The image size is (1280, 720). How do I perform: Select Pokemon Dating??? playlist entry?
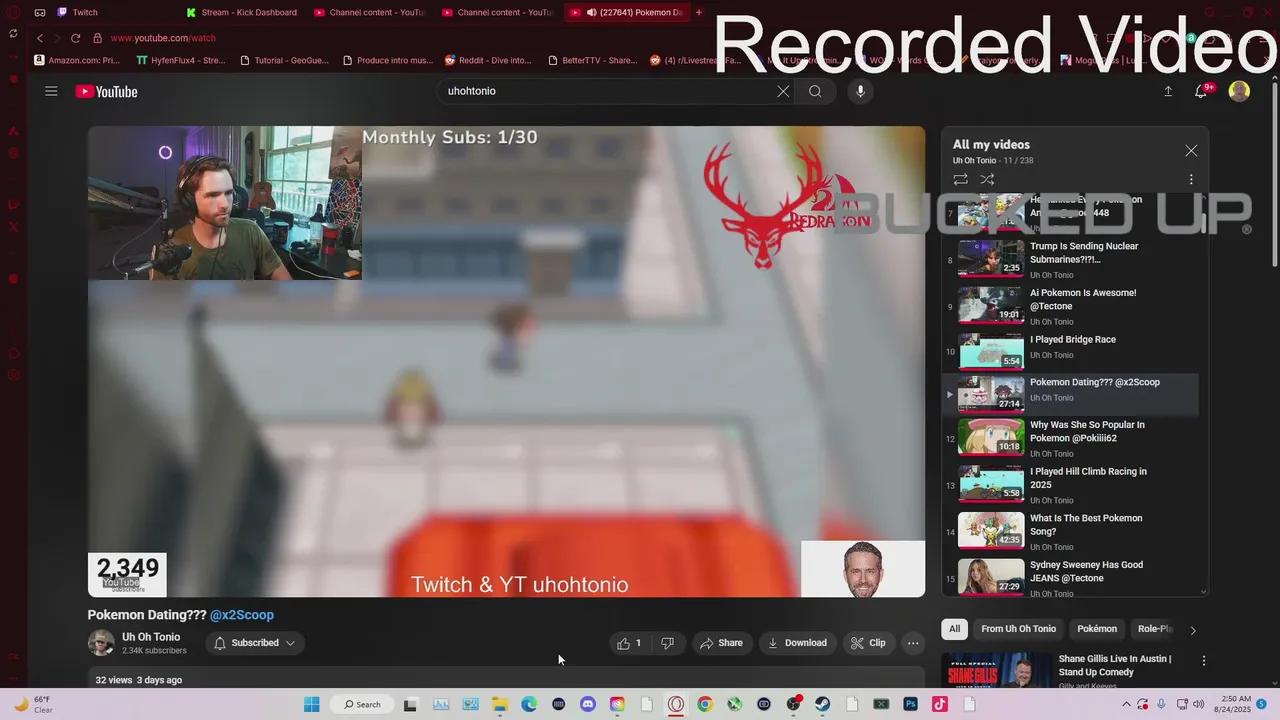(x=1070, y=394)
